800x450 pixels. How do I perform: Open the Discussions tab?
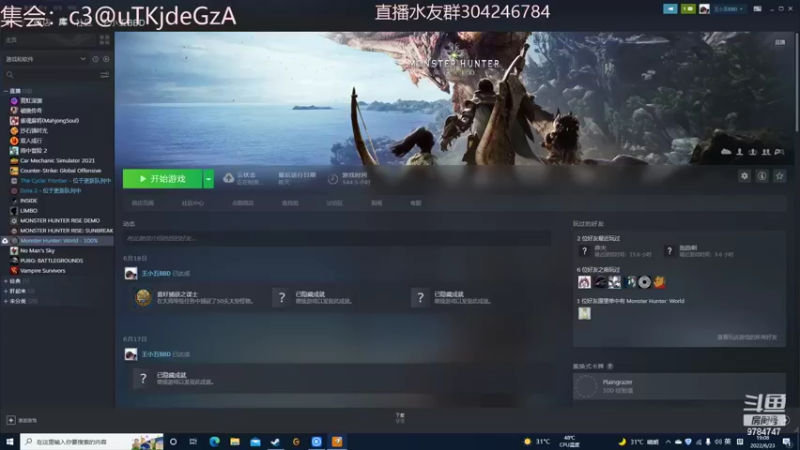335,203
